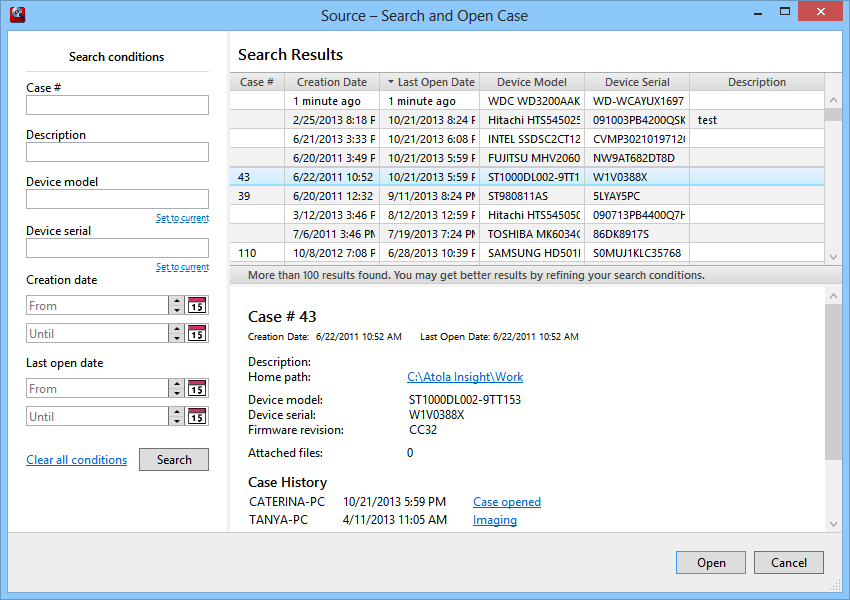This screenshot has height=600, width=850.
Task: Focus the Device model input field
Action: tap(117, 199)
